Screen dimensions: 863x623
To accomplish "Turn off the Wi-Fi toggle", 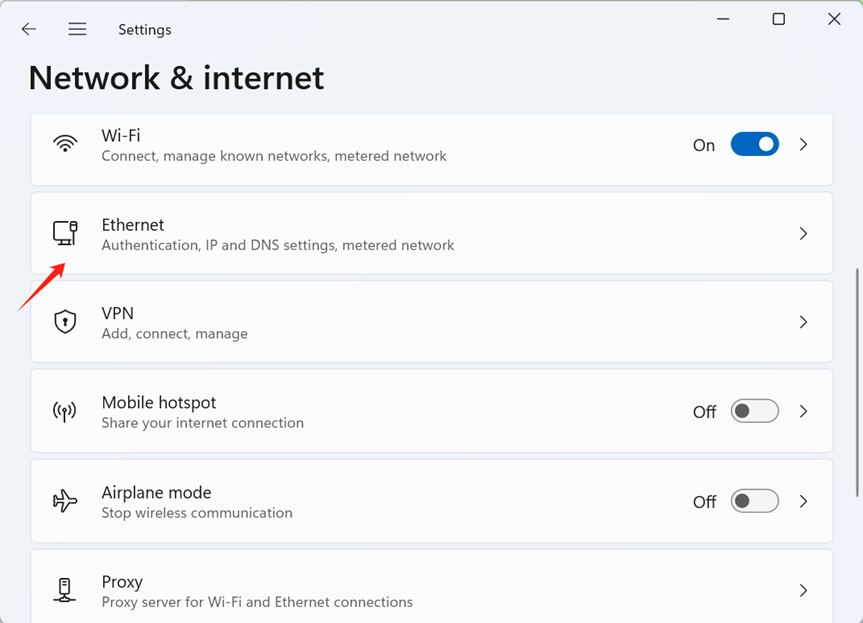I will click(755, 144).
